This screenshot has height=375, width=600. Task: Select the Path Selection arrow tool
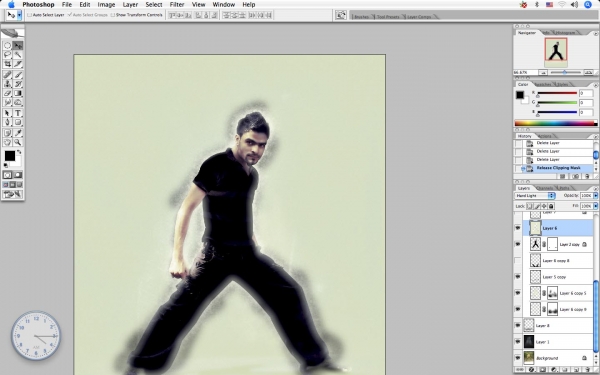coord(7,113)
